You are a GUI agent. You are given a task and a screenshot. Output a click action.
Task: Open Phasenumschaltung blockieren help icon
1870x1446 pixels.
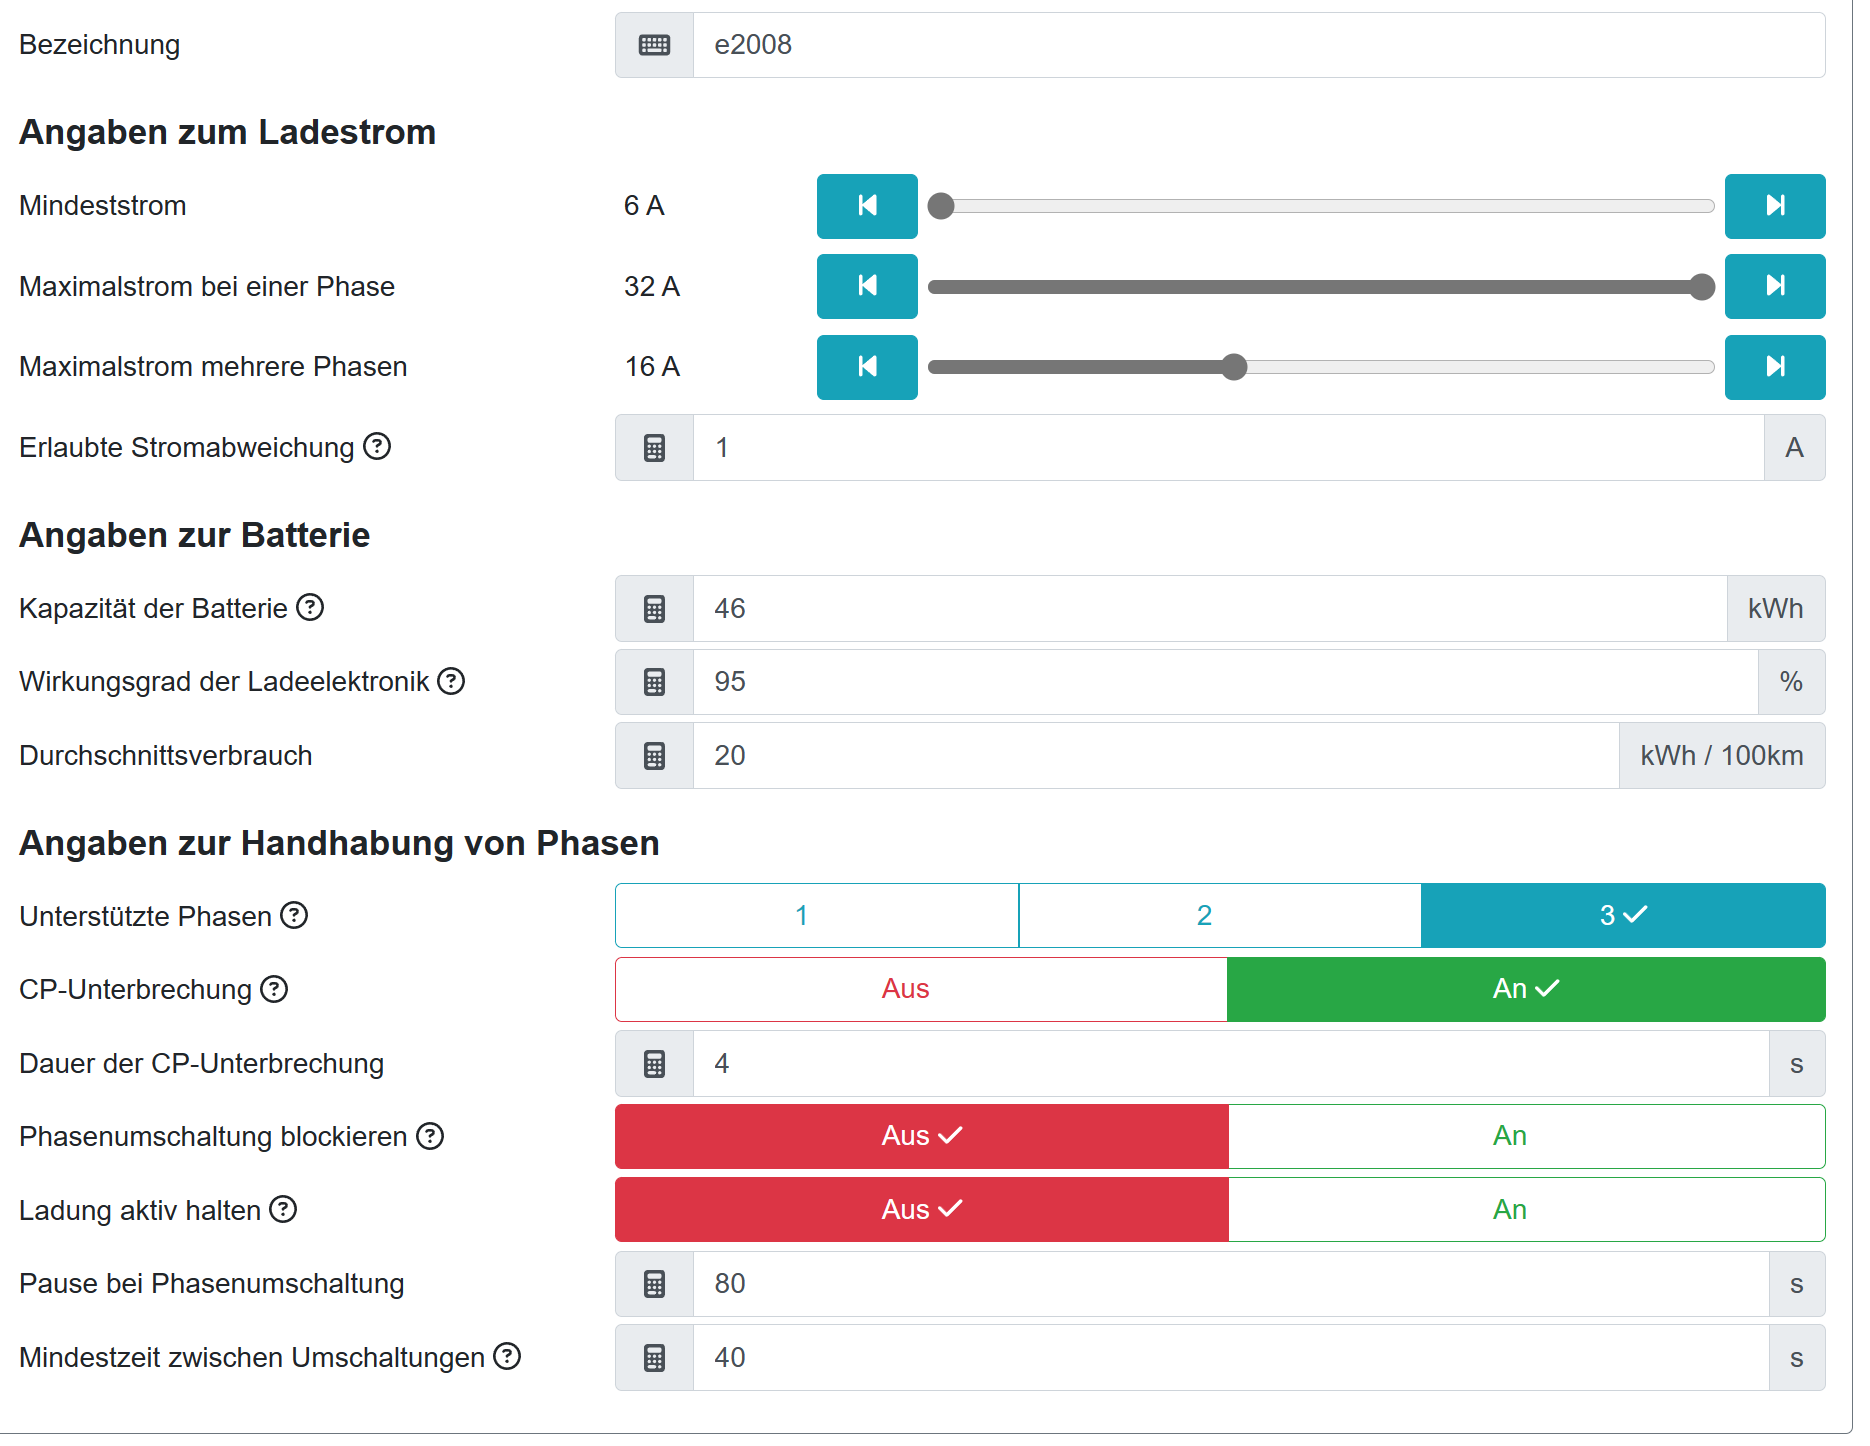[430, 1136]
